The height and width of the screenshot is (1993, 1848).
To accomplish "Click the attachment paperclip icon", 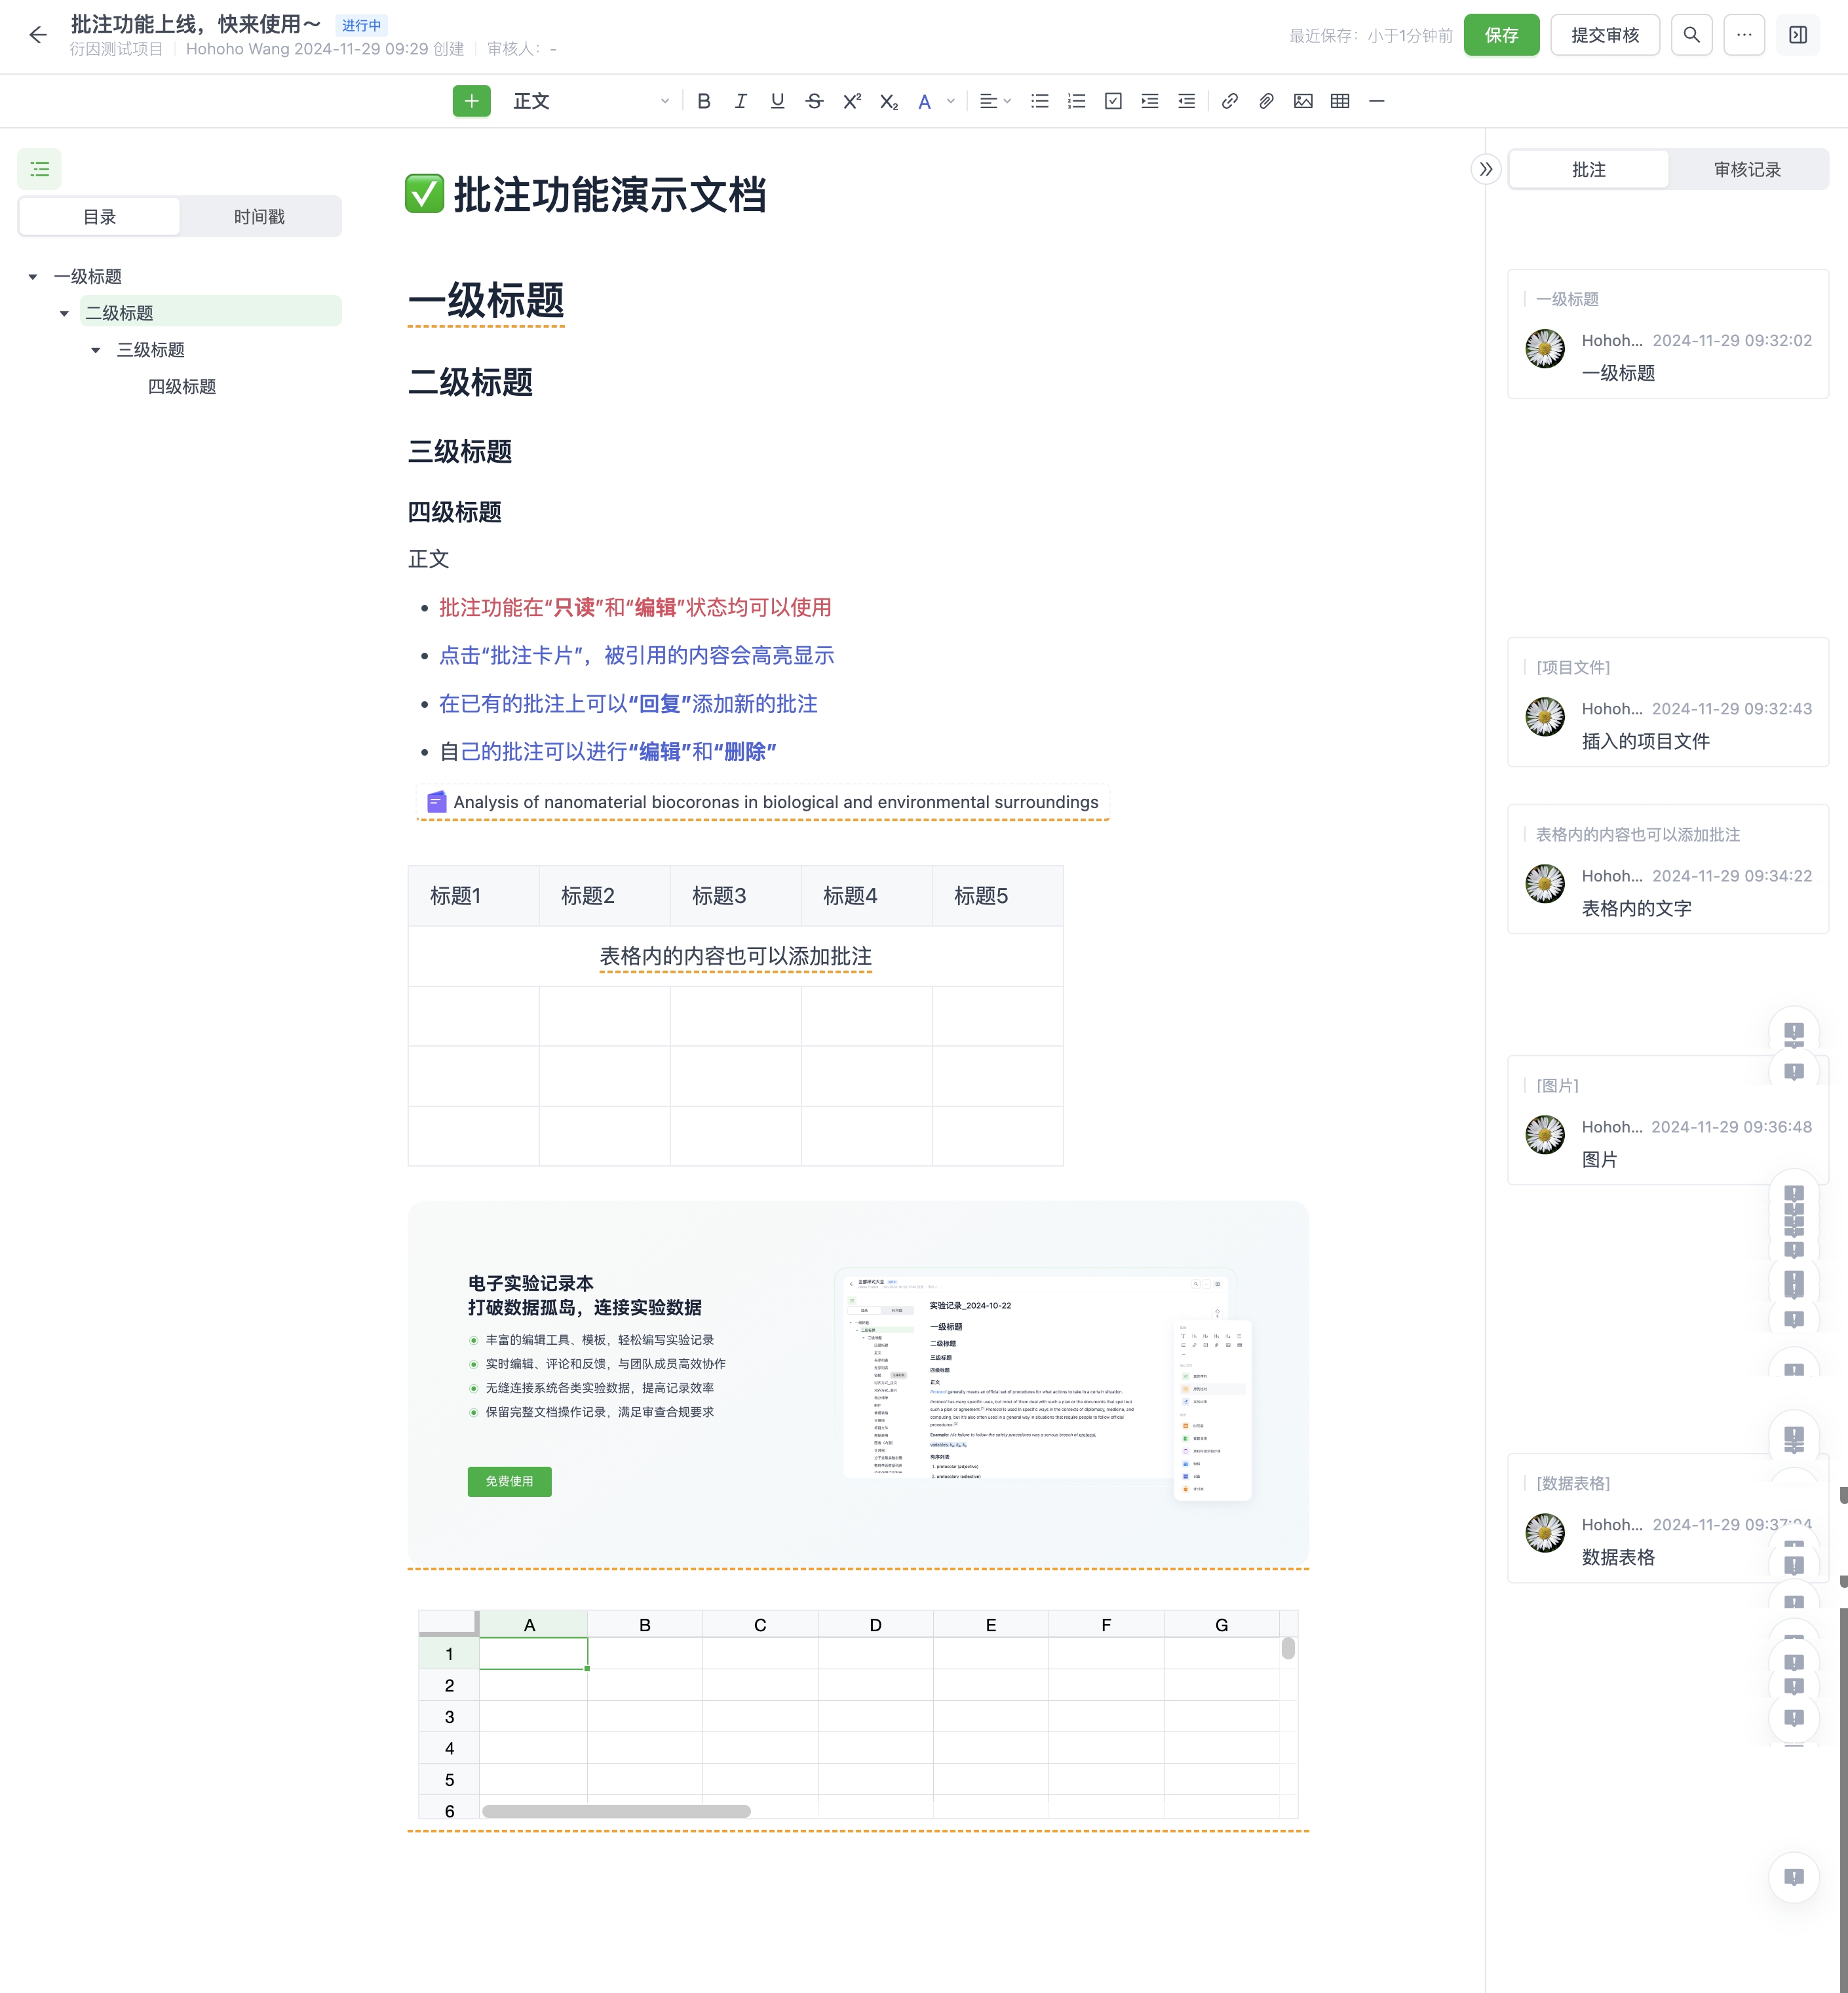I will coord(1266,101).
